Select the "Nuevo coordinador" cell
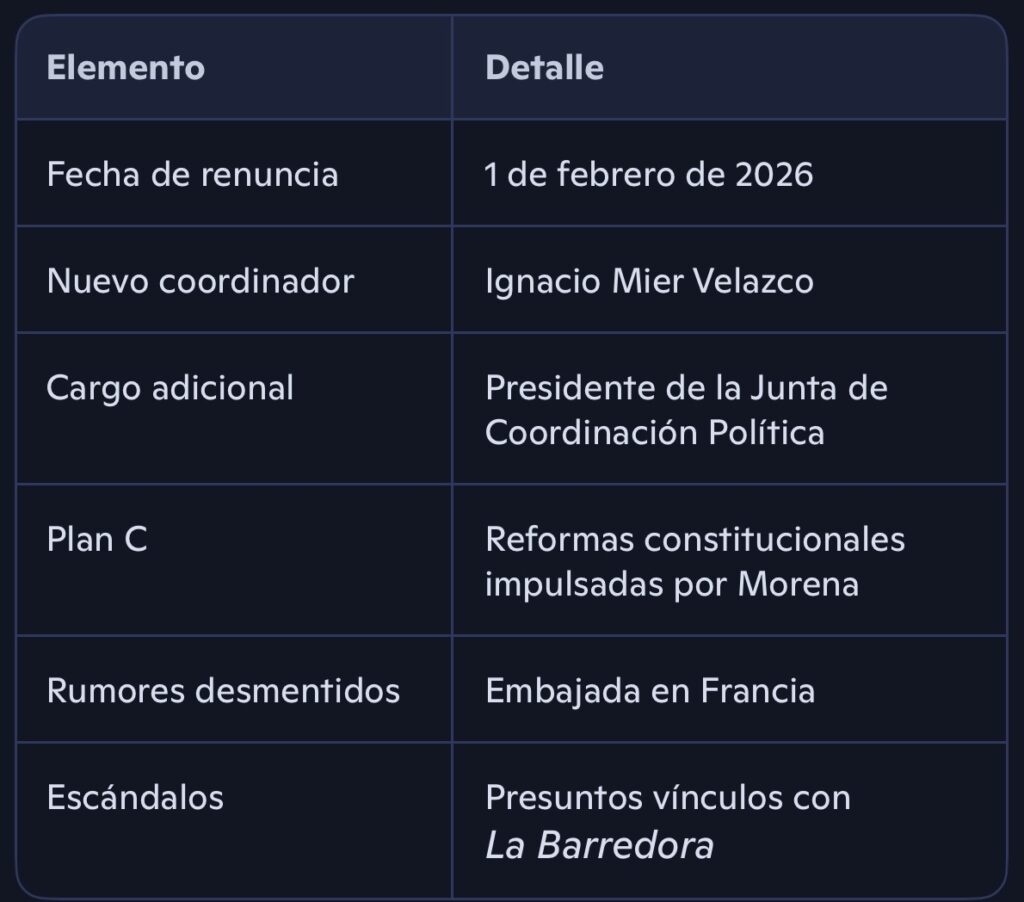Viewport: 1024px width, 902px height. coord(200,281)
